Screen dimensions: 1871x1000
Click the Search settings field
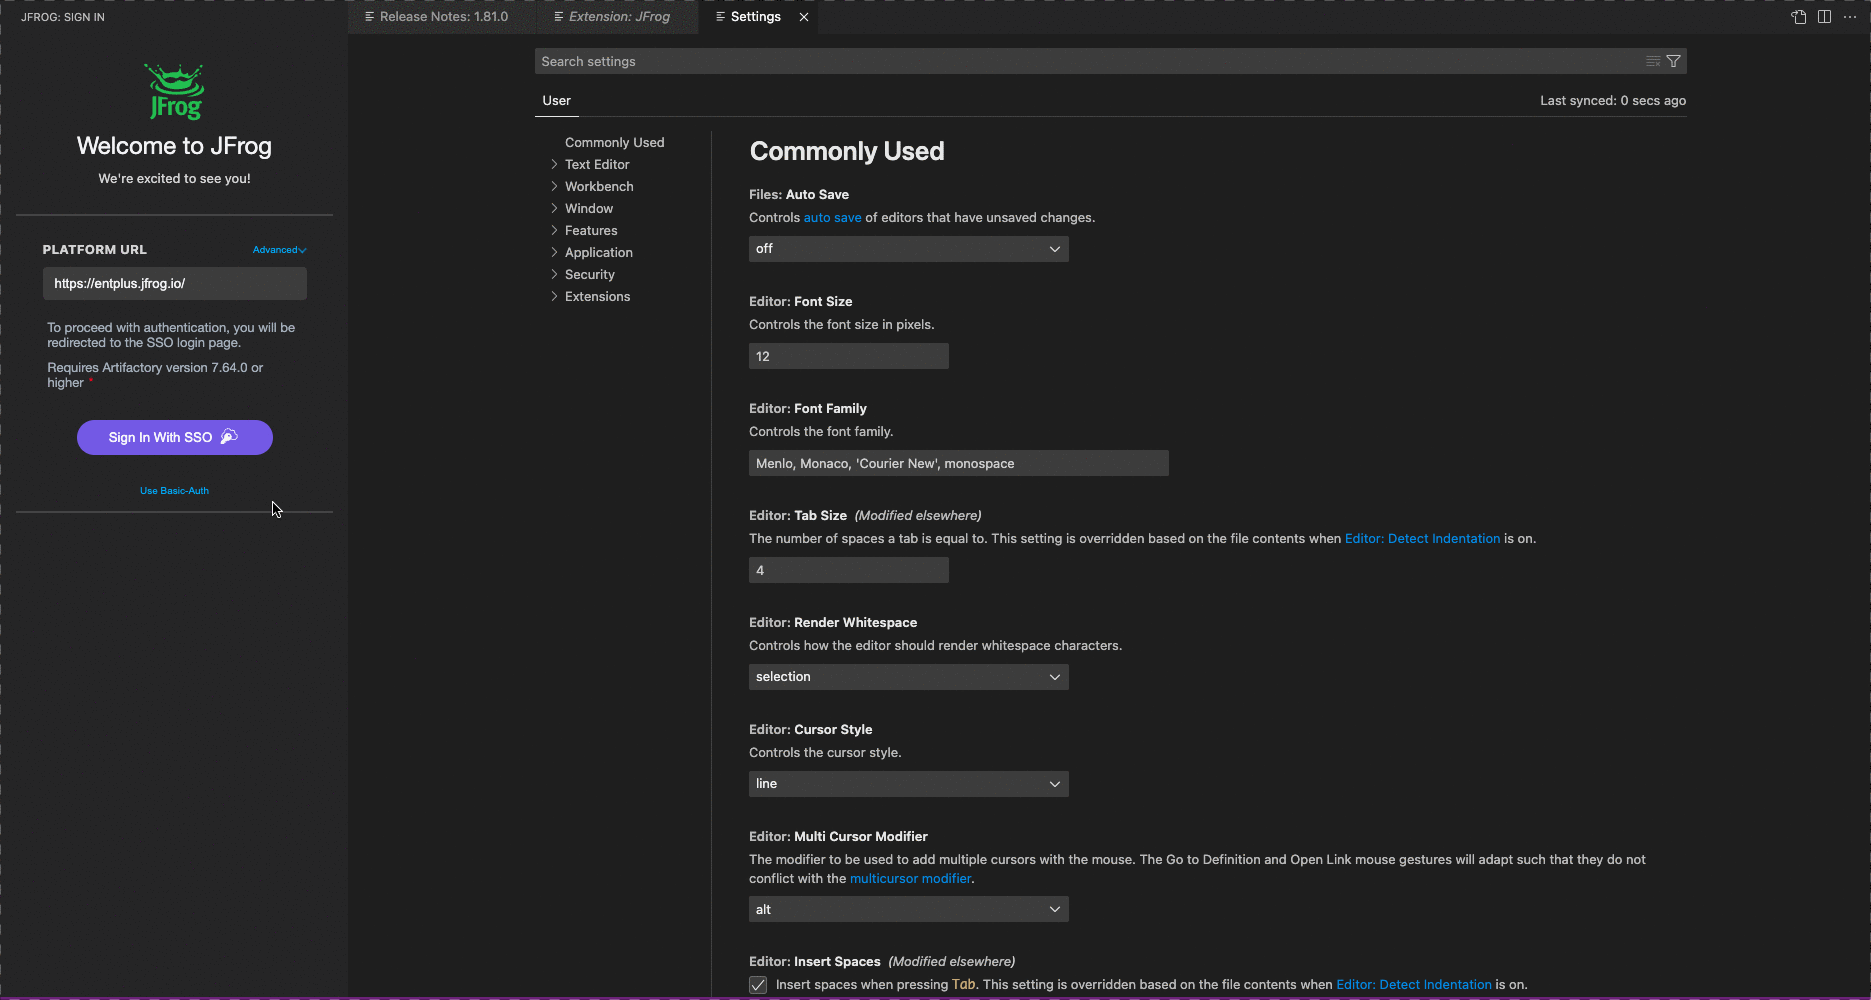click(1000, 61)
